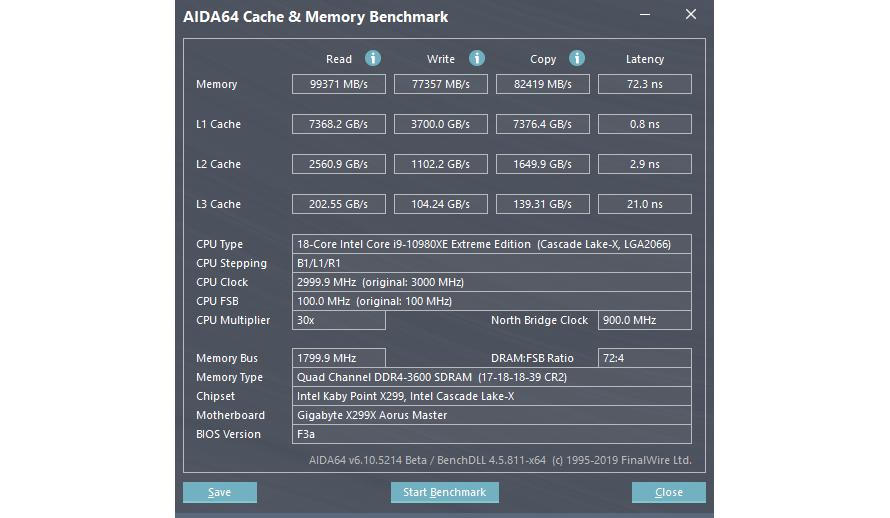The image size is (890, 518).
Task: Minimize the AIDA64 benchmark window
Action: point(645,15)
